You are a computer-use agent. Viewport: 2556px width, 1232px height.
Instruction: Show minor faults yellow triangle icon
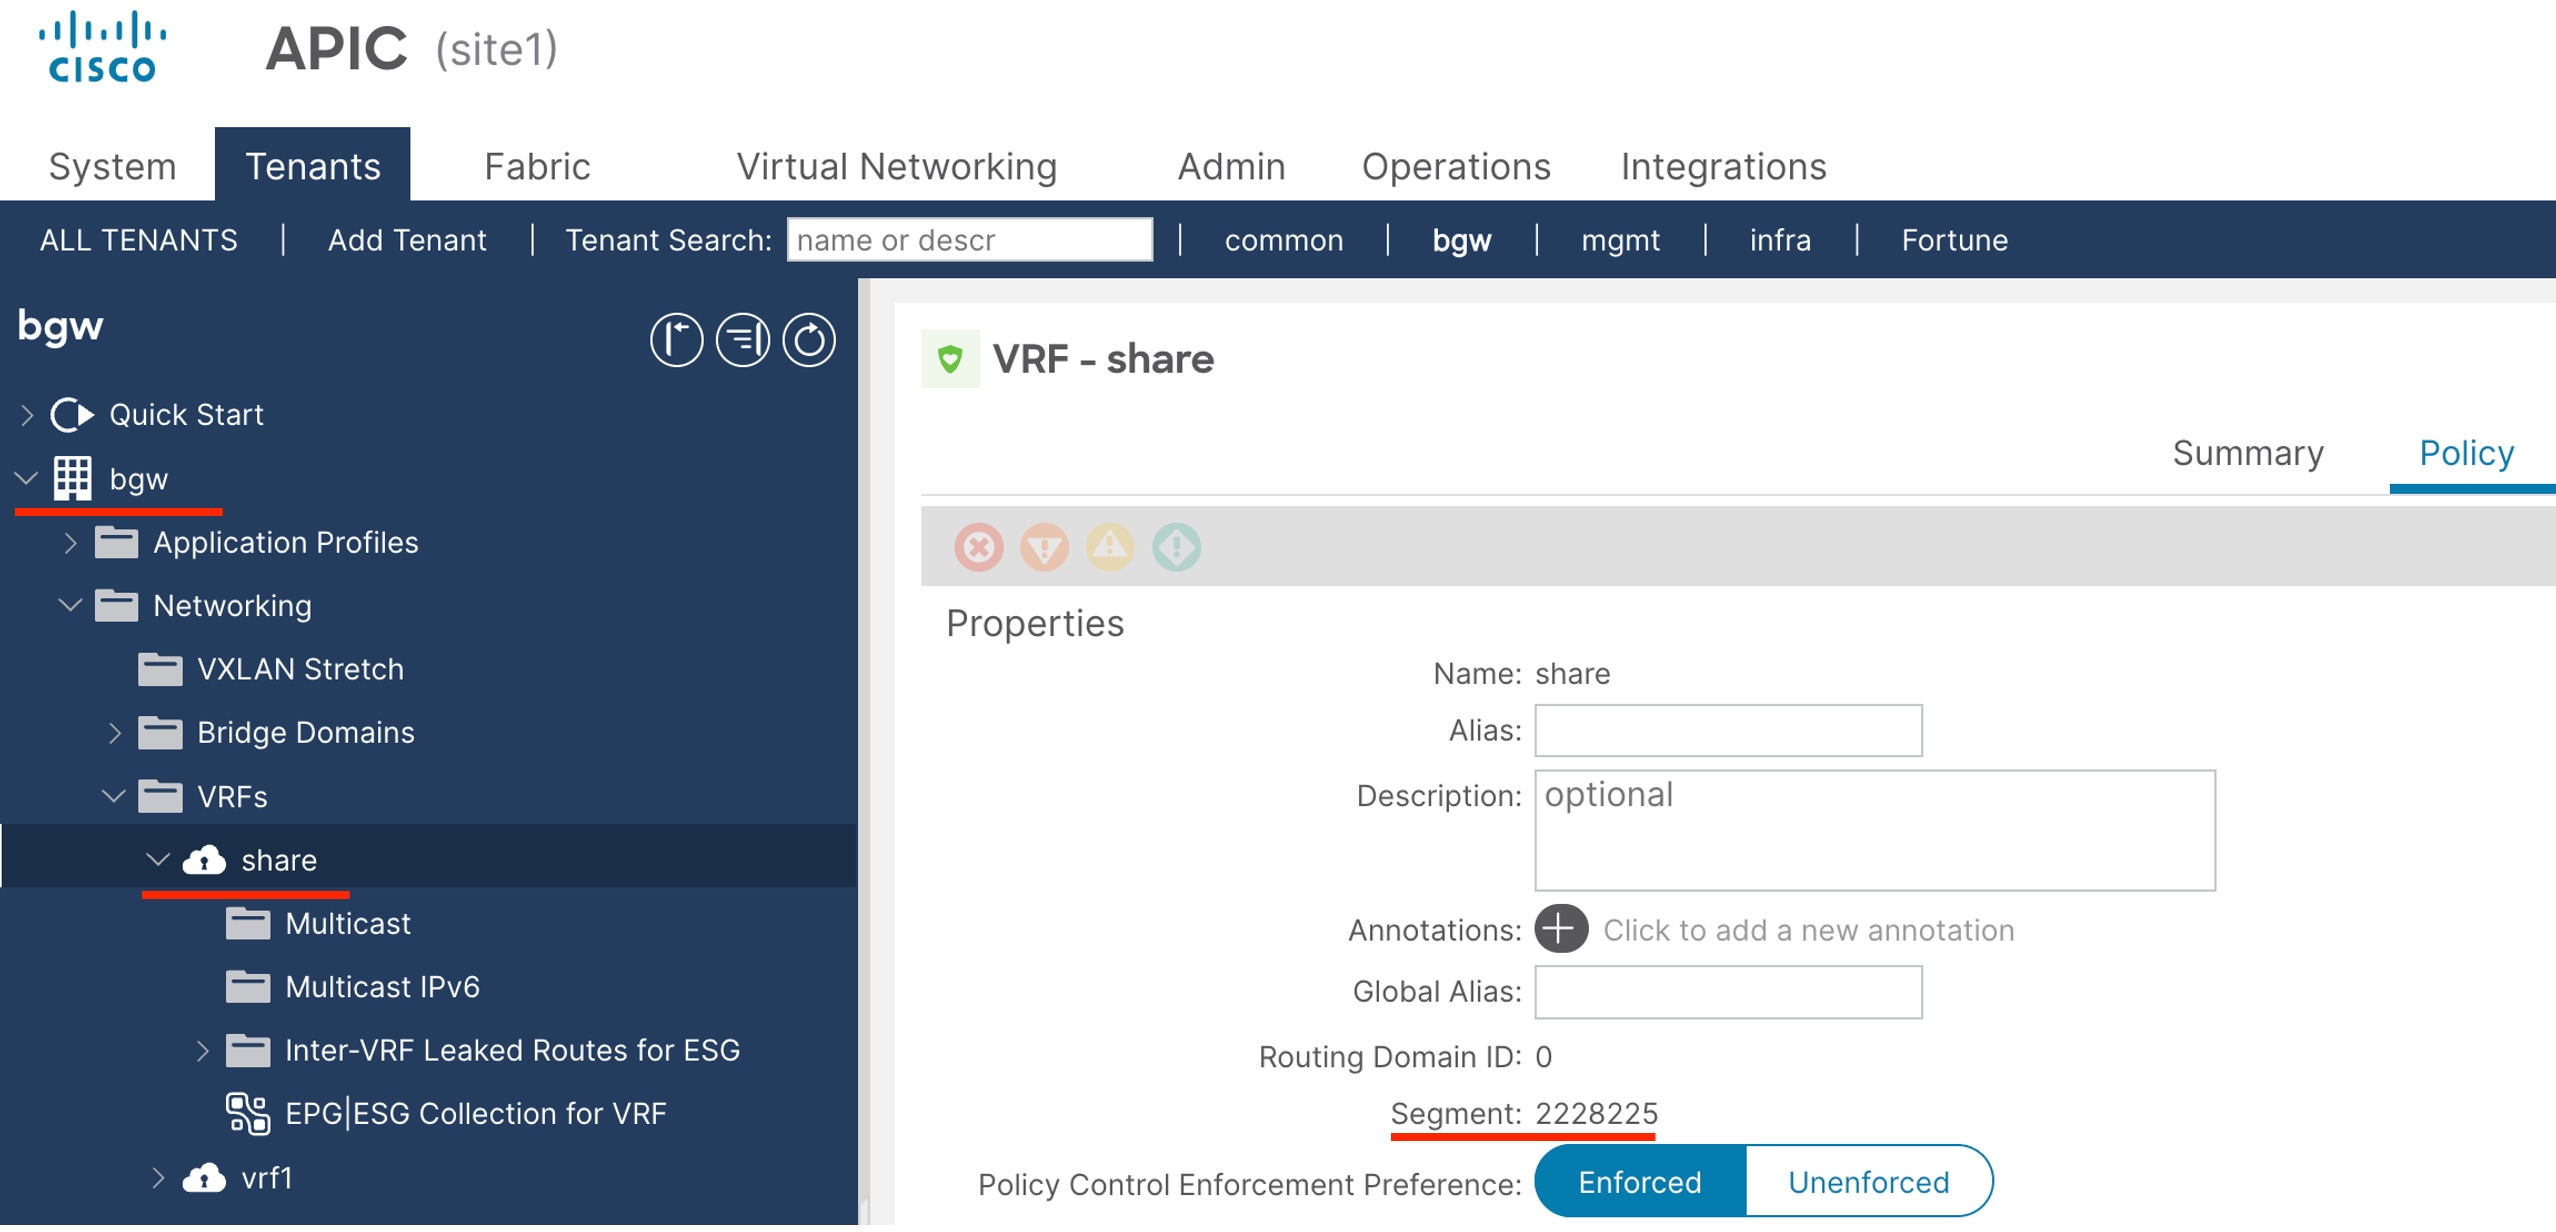[1110, 546]
